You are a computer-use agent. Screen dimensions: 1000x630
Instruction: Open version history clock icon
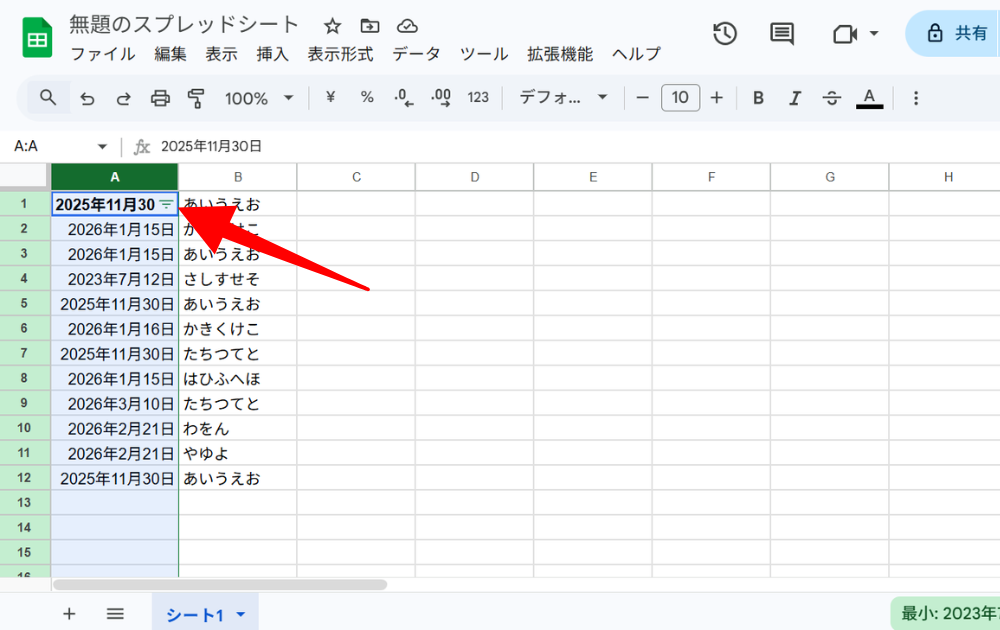coord(725,33)
